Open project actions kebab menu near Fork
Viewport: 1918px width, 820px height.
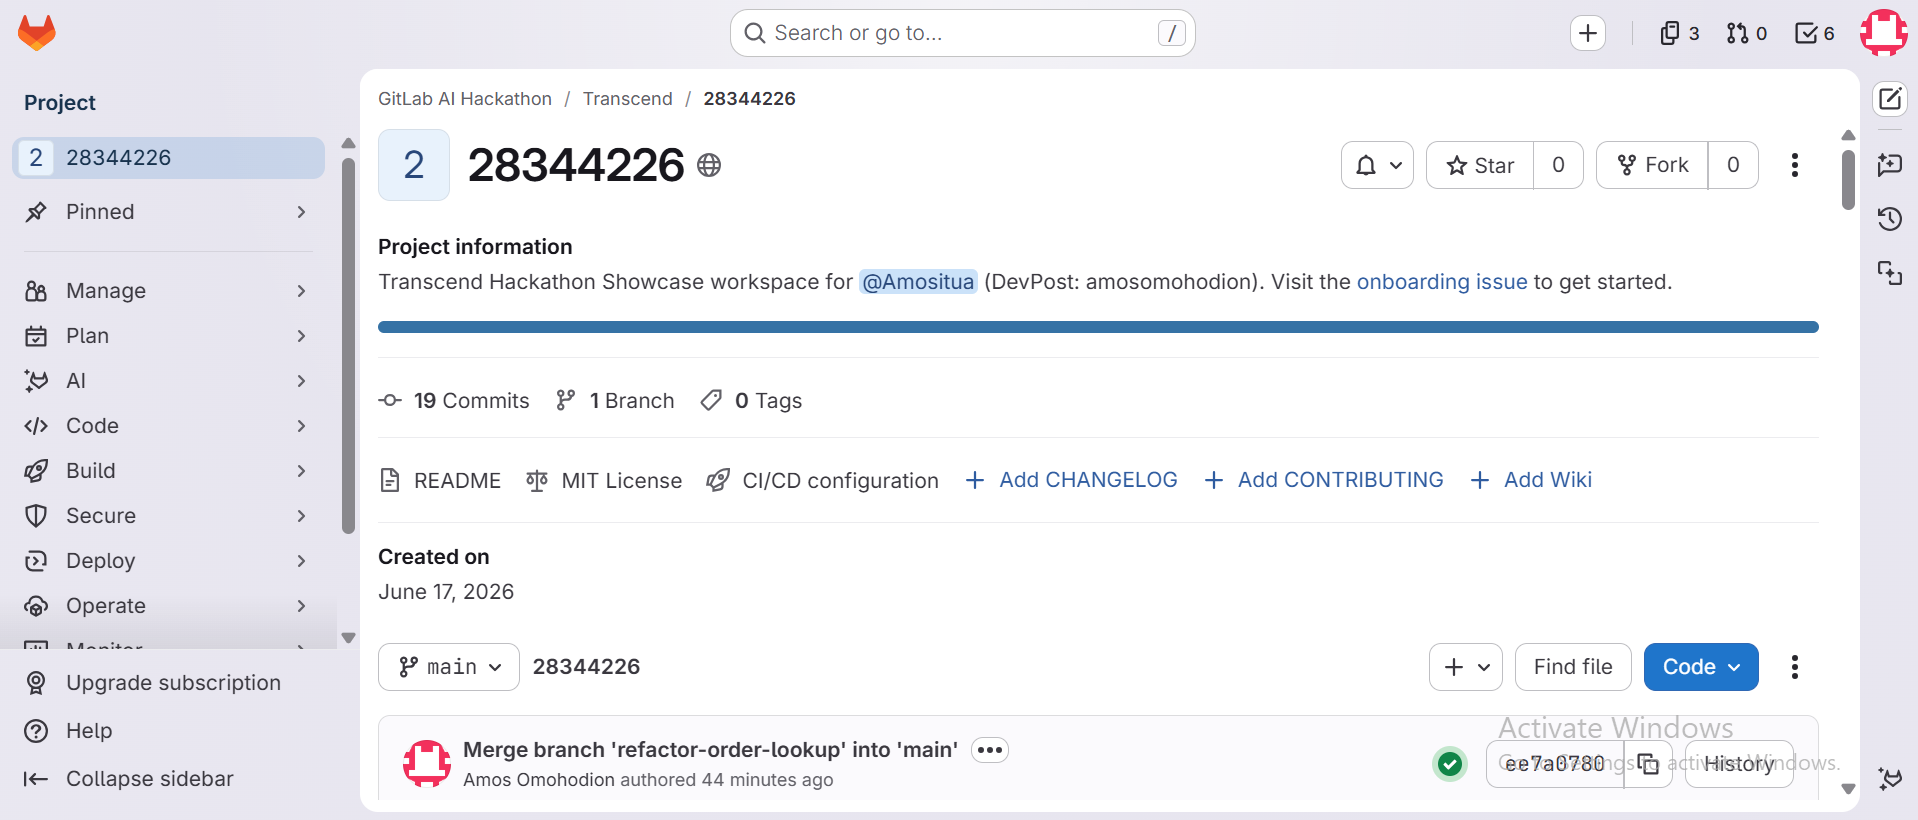click(1795, 165)
